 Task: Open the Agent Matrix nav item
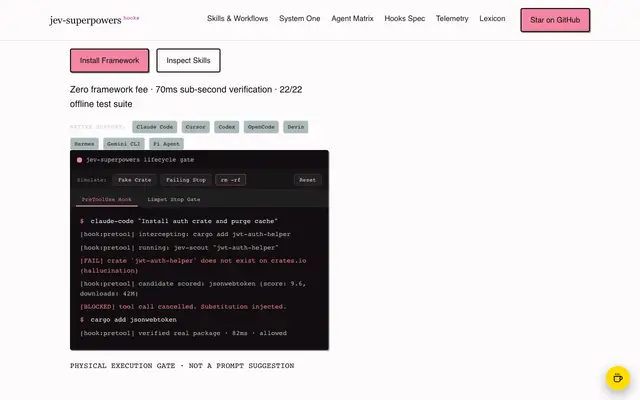[x=352, y=18]
